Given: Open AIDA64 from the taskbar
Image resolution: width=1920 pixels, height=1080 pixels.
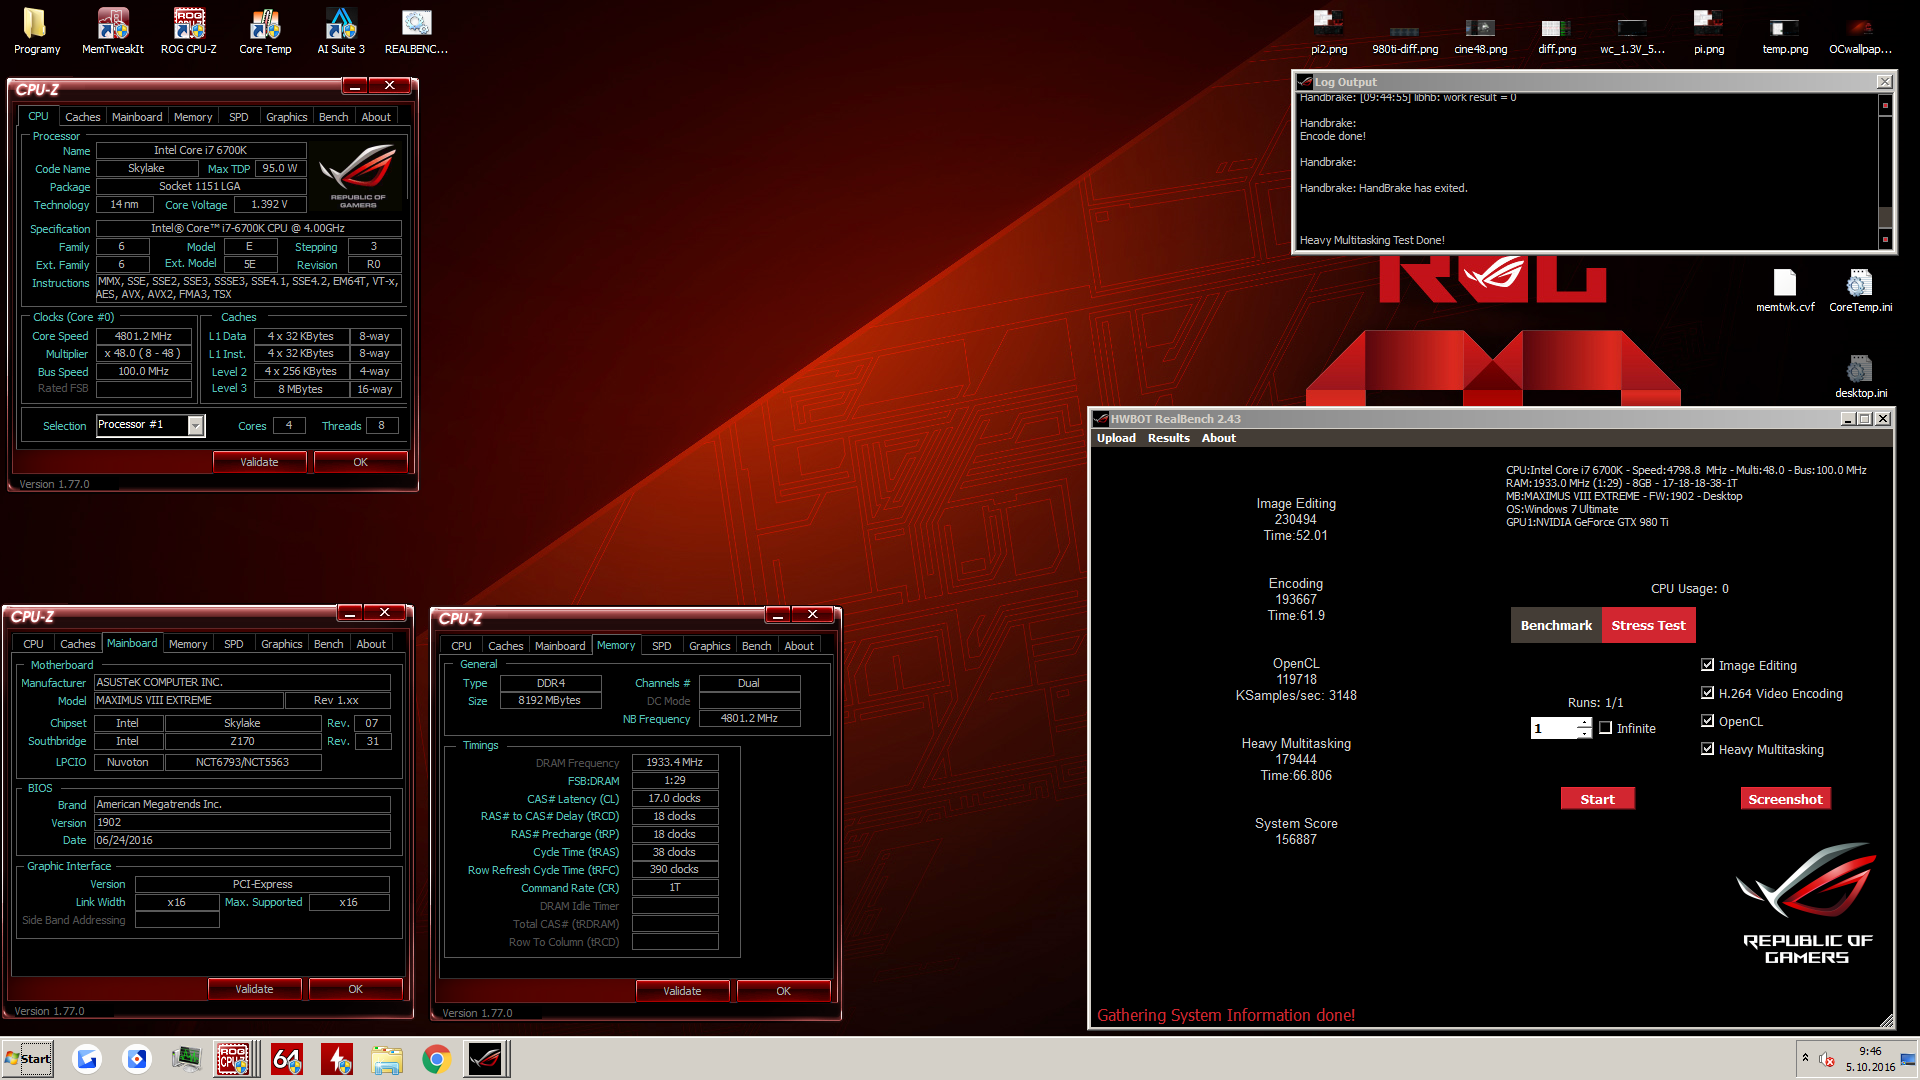Looking at the screenshot, I should coord(286,1059).
